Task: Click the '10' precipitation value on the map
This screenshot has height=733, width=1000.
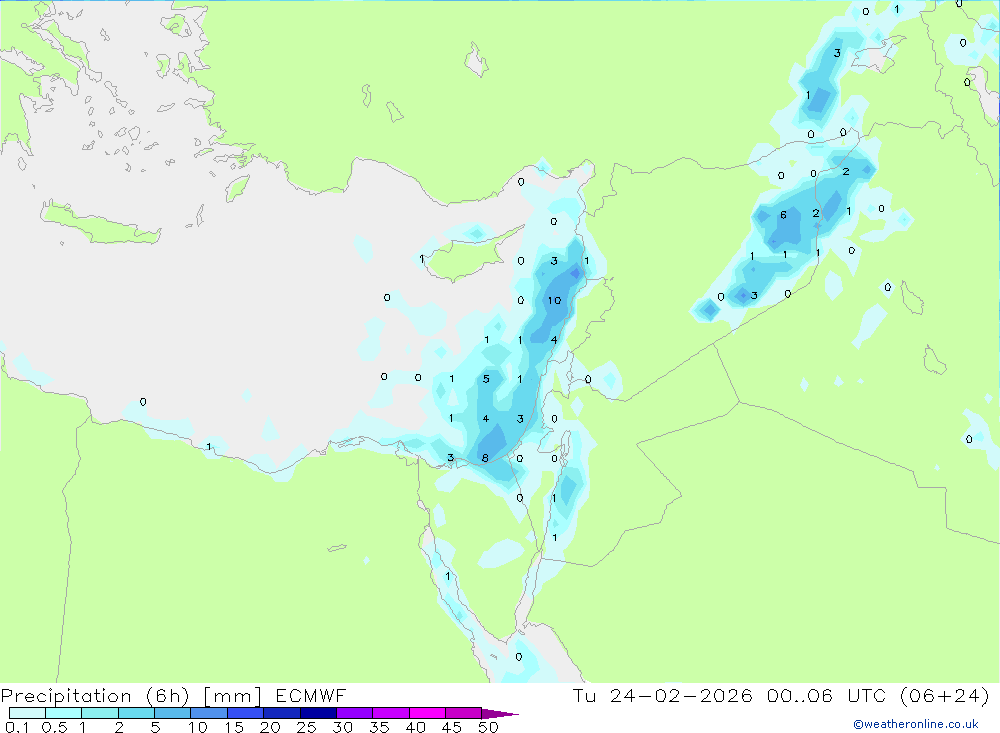Action: [x=554, y=300]
